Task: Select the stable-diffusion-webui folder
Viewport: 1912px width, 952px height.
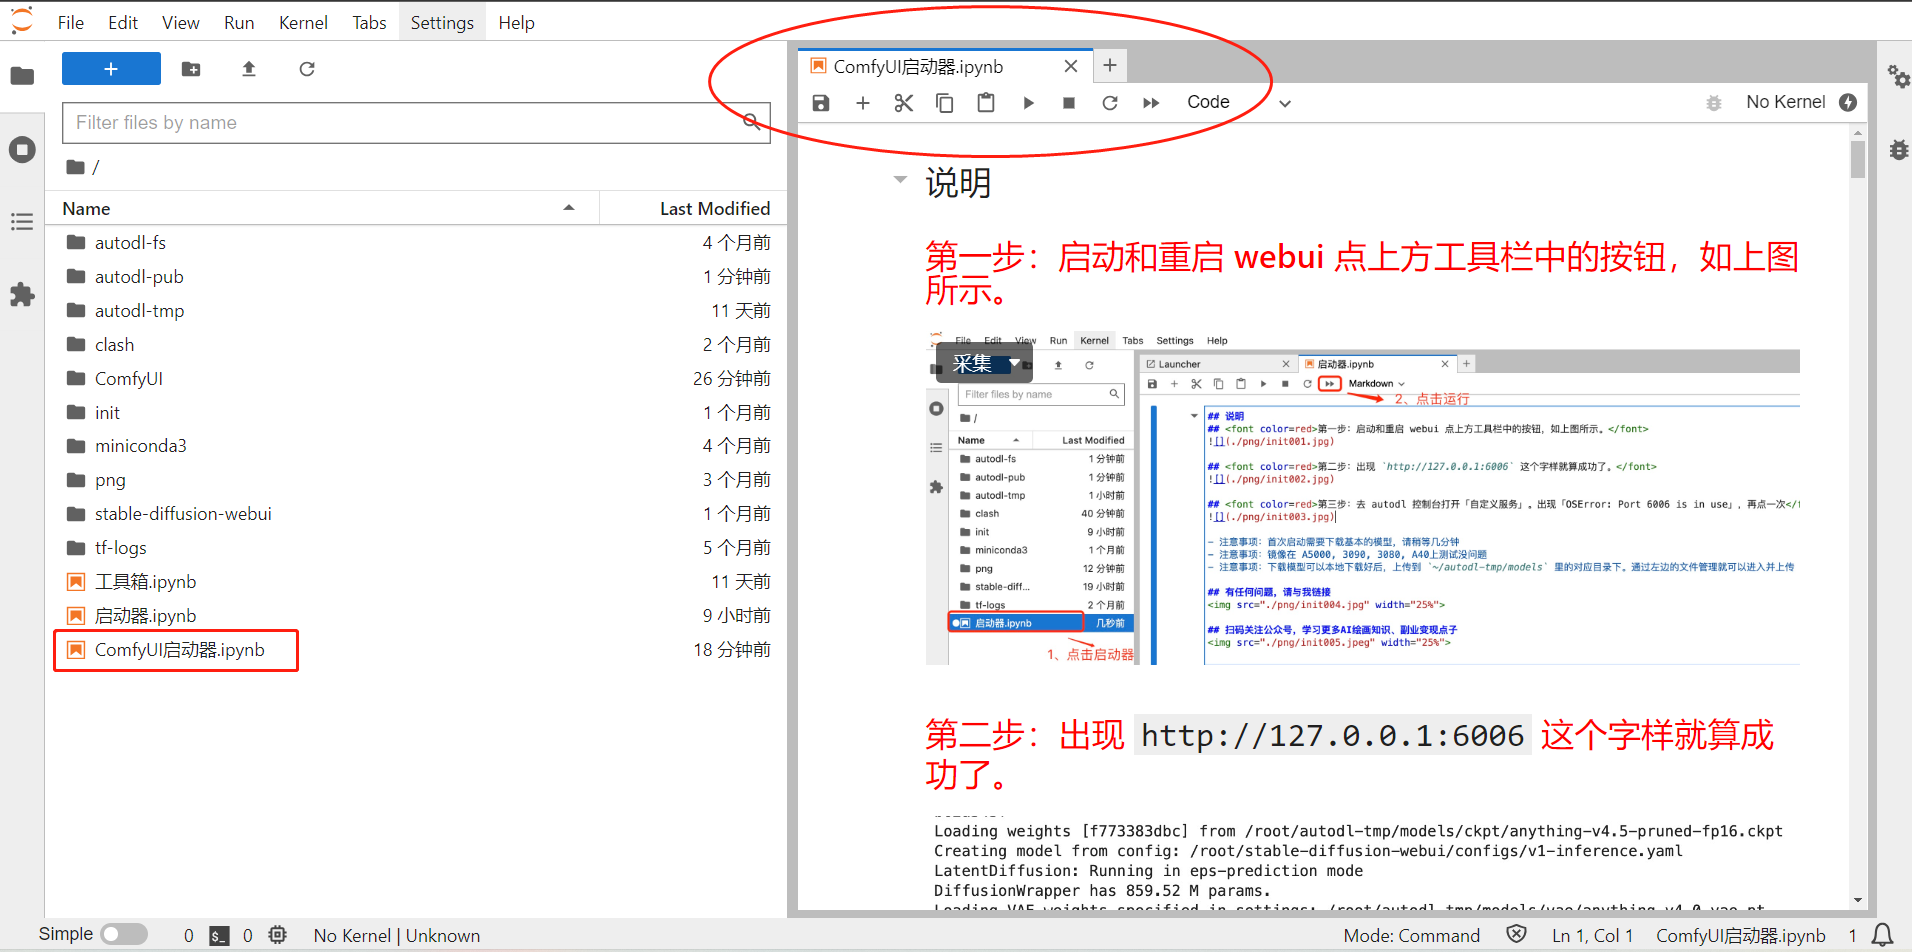Action: 416,514
